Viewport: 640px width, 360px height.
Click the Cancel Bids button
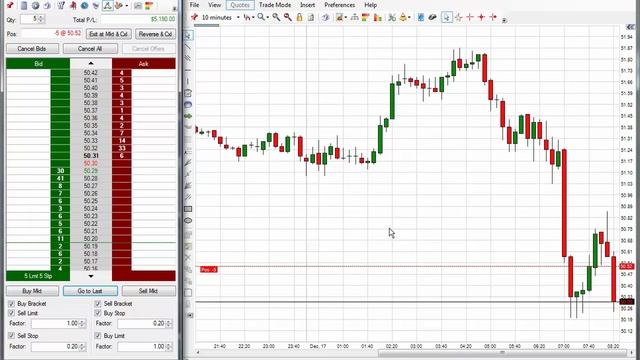(x=32, y=49)
